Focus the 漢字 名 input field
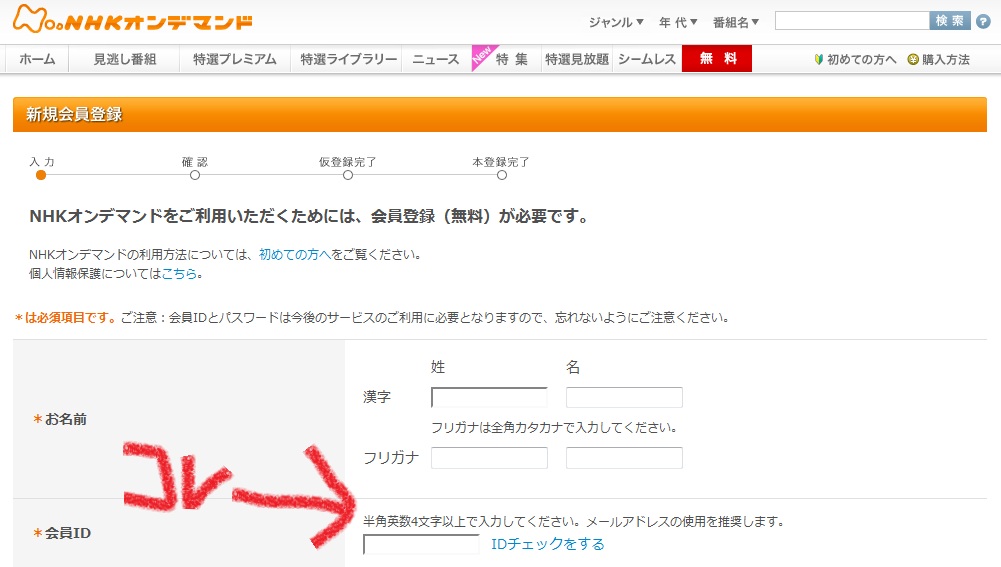This screenshot has height=567, width=1001. tap(624, 397)
